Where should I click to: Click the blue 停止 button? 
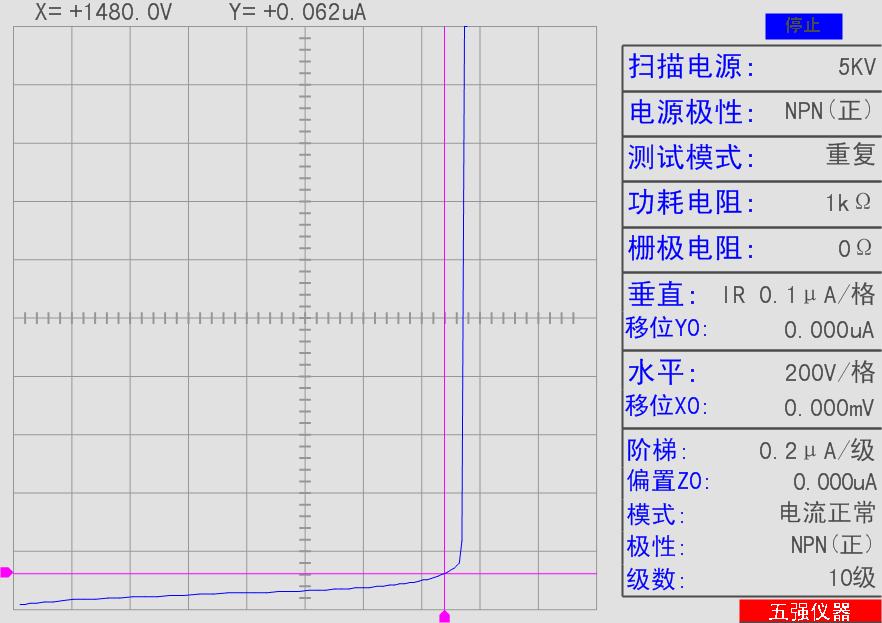[x=803, y=27]
